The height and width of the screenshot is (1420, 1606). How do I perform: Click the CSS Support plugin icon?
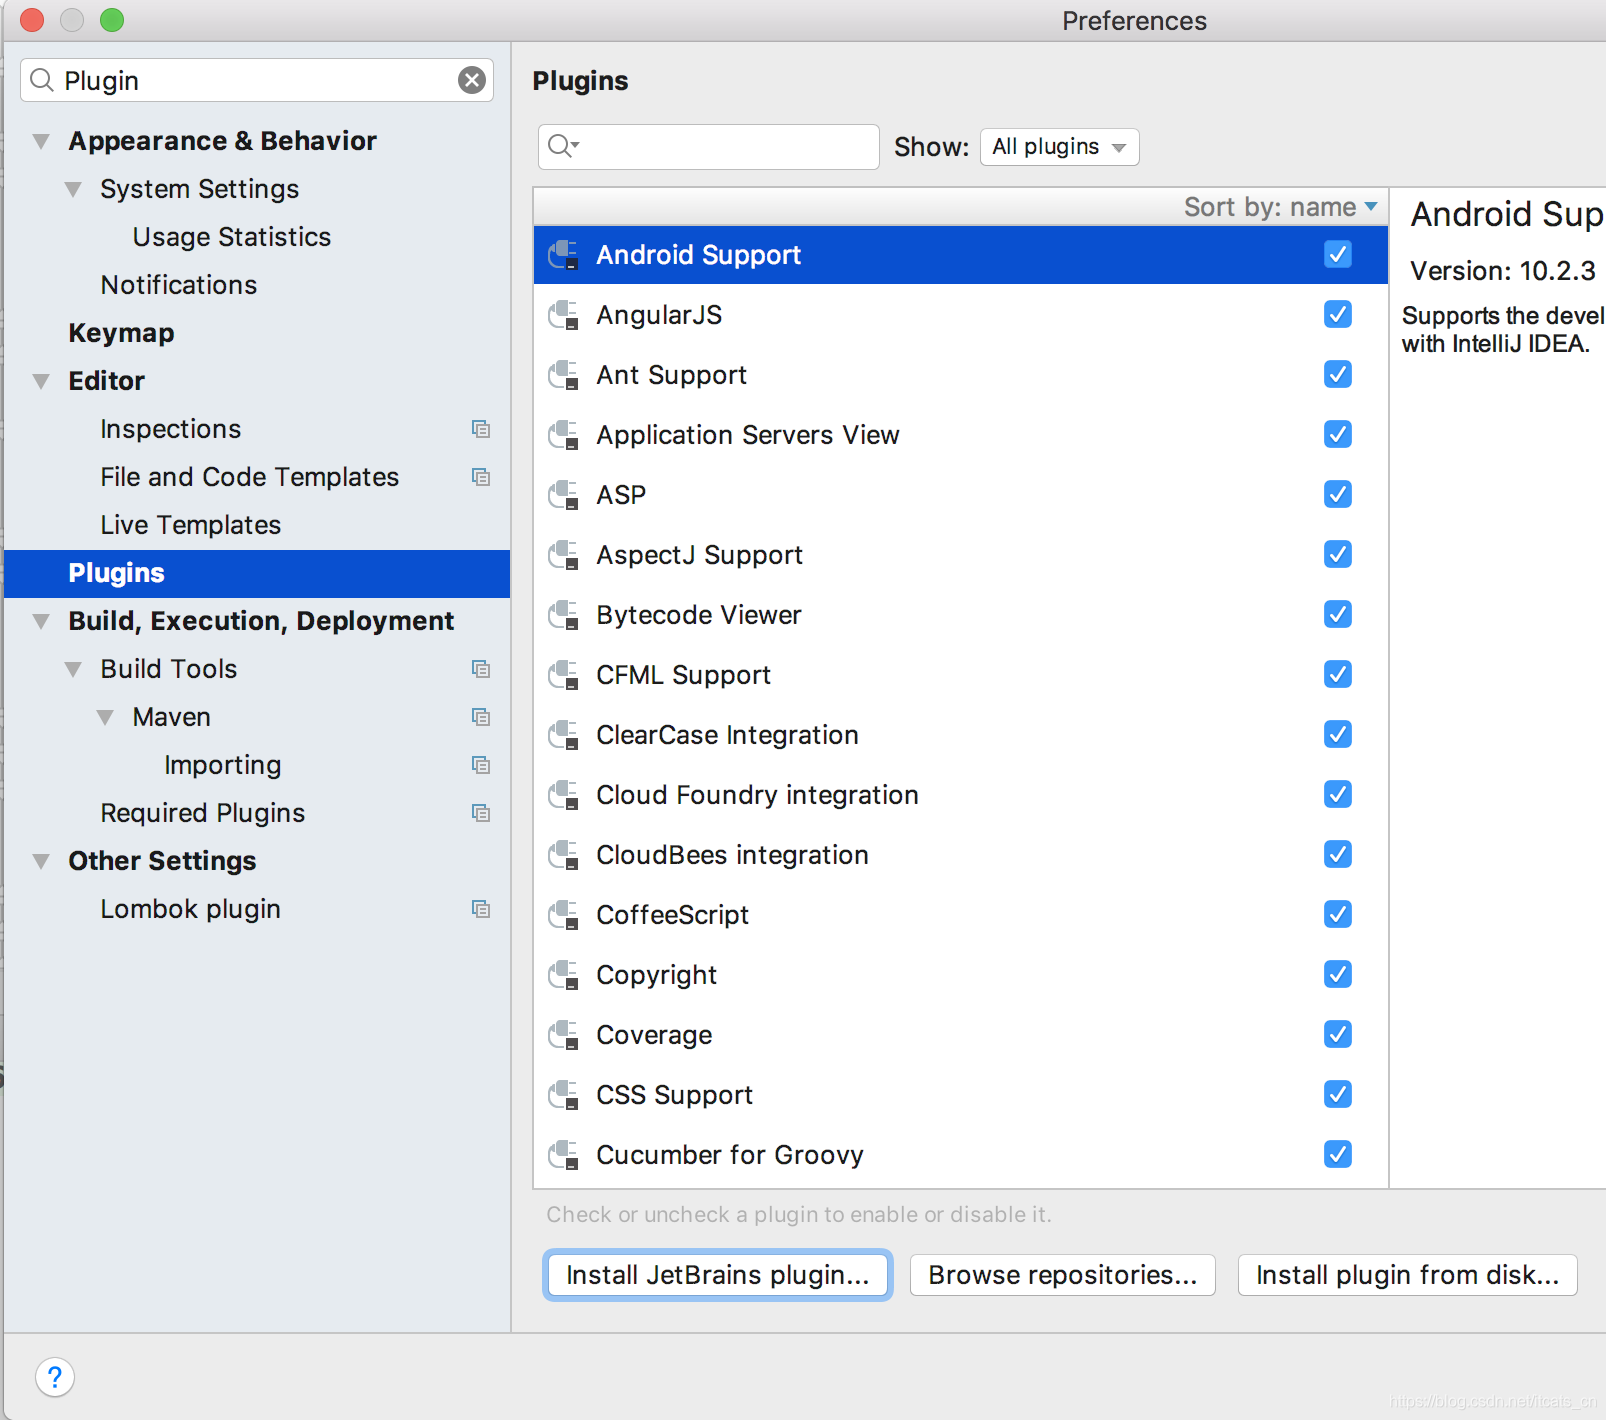564,1095
